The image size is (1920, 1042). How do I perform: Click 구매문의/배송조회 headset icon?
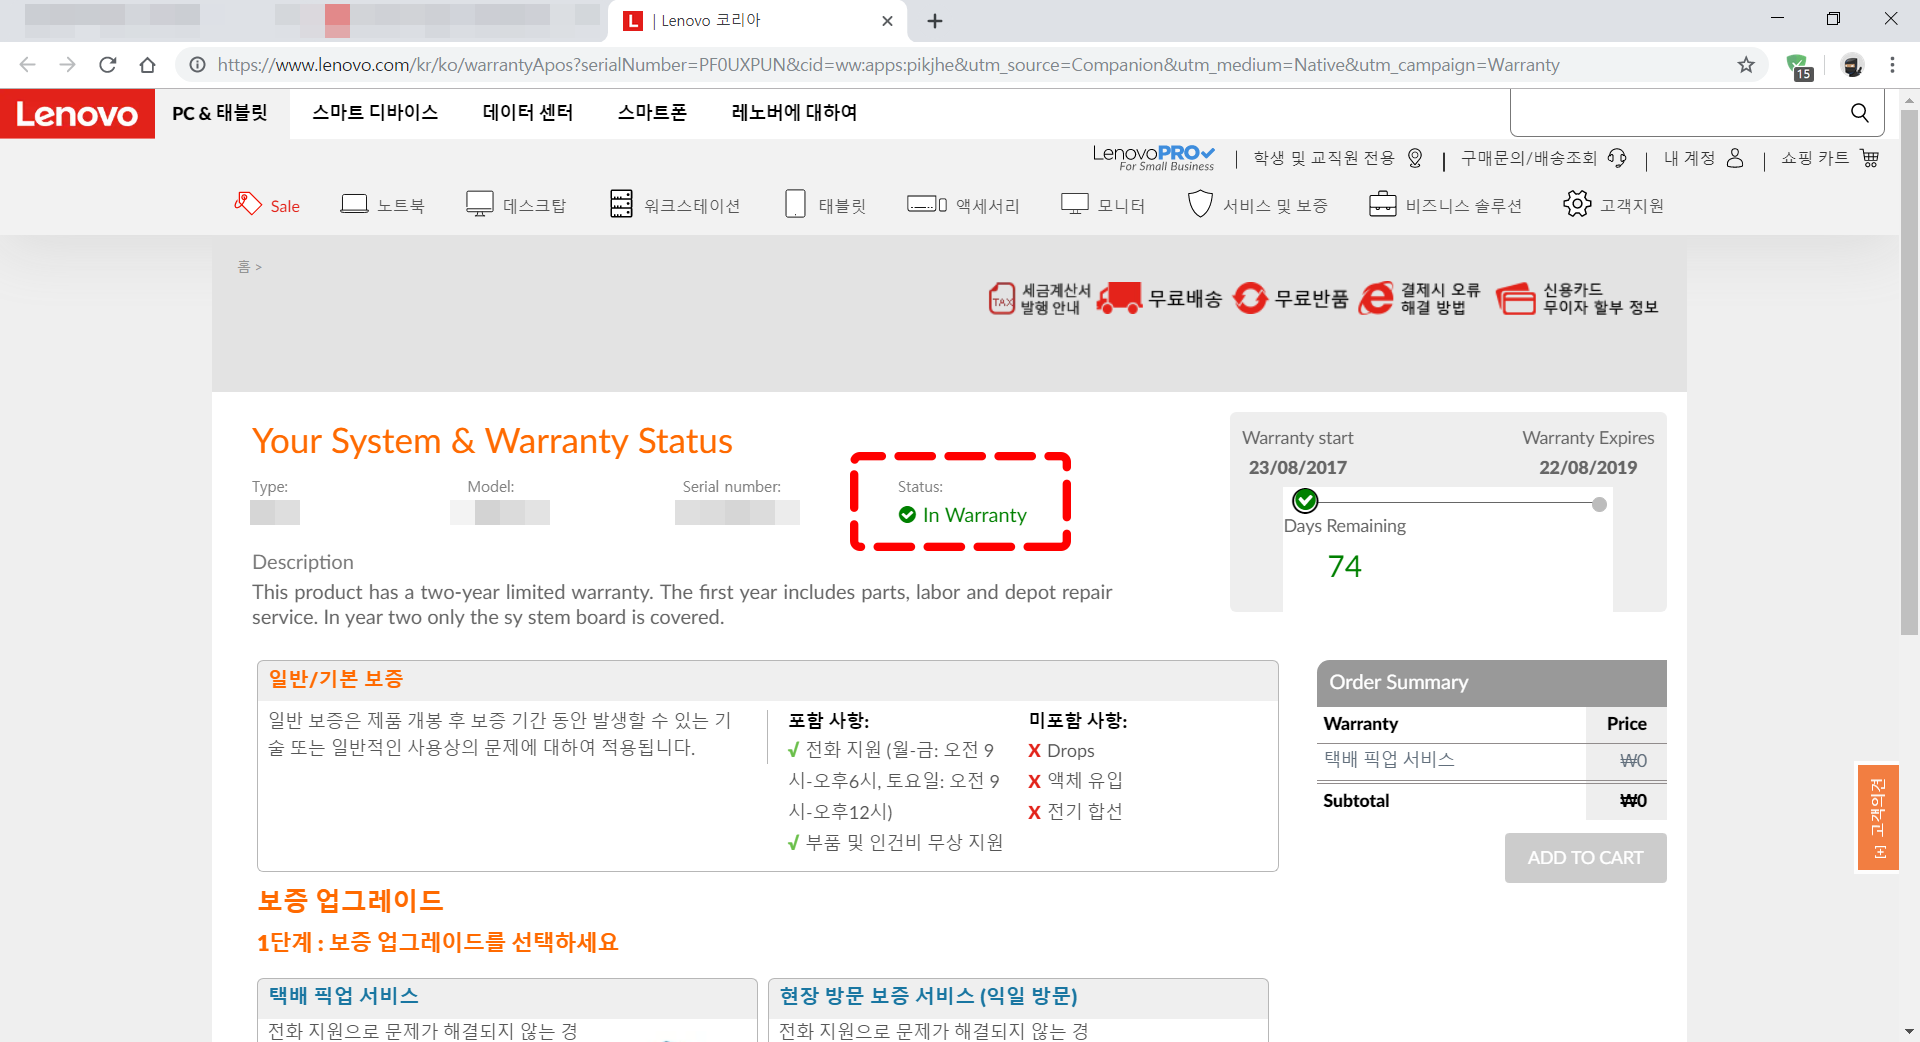click(x=1617, y=158)
